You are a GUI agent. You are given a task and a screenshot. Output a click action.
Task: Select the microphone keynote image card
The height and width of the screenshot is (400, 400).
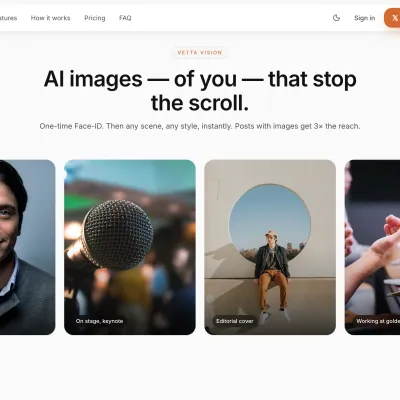point(130,247)
